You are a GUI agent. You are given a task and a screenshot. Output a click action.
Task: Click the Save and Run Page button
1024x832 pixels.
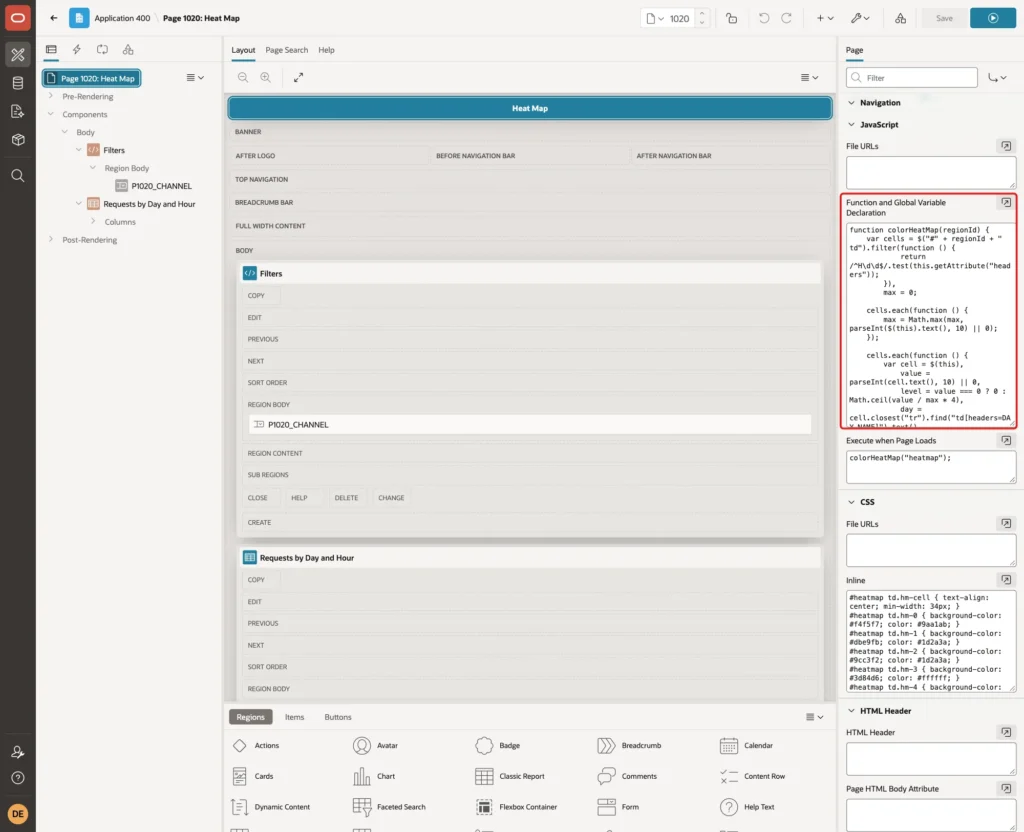(x=993, y=18)
